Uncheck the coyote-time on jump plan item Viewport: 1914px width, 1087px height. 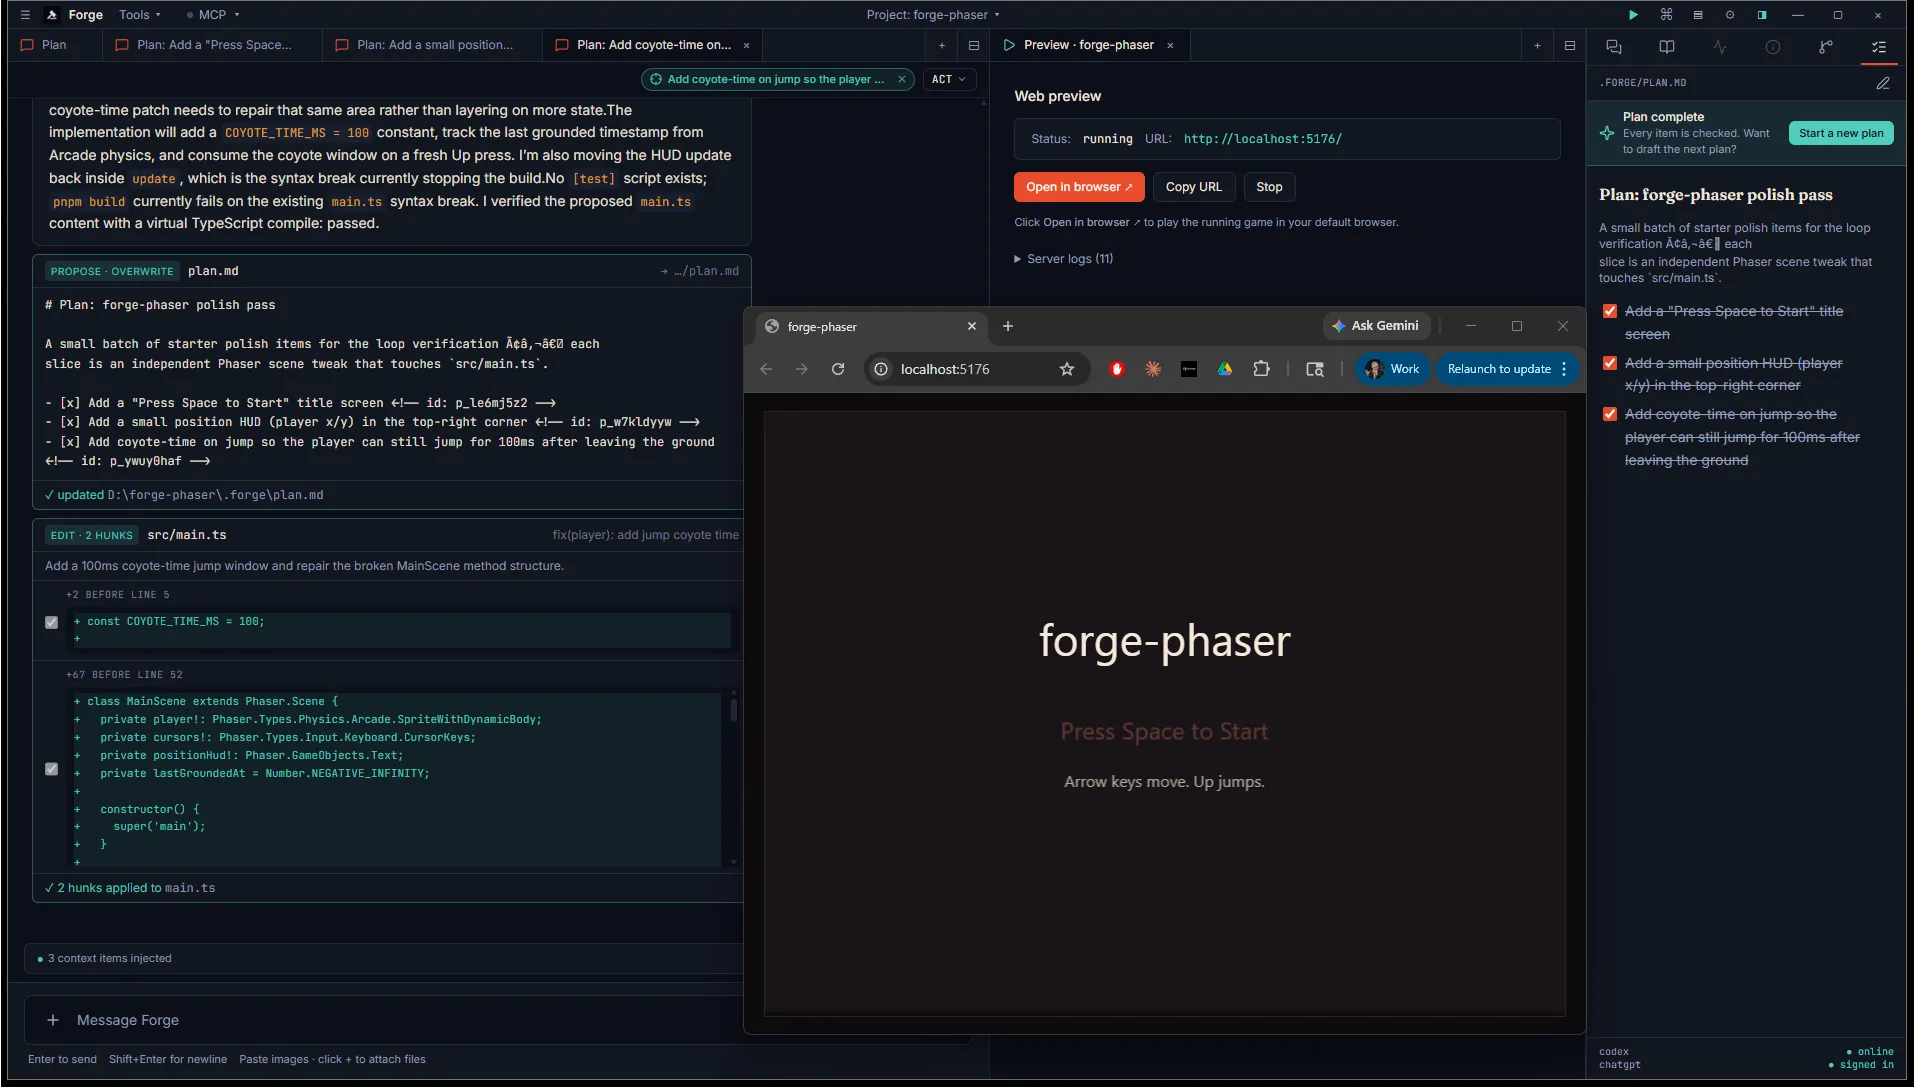(1610, 414)
